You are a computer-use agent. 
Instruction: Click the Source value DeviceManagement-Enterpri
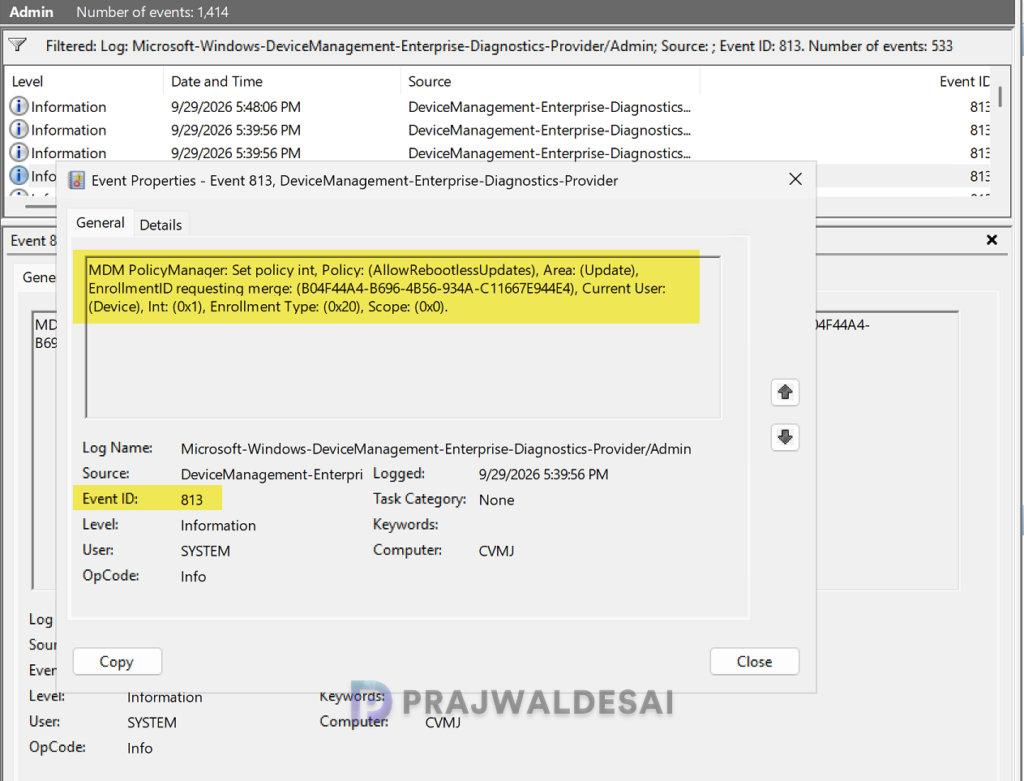(x=271, y=475)
